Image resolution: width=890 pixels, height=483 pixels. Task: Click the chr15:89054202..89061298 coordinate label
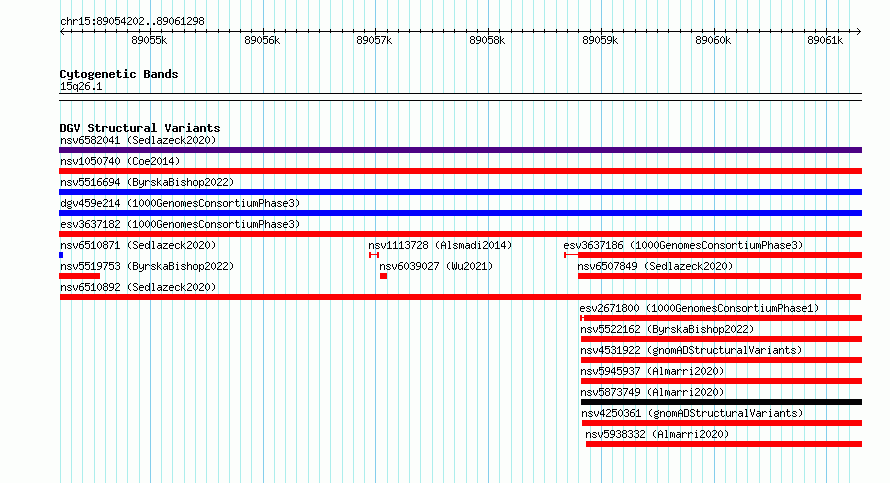coord(132,22)
